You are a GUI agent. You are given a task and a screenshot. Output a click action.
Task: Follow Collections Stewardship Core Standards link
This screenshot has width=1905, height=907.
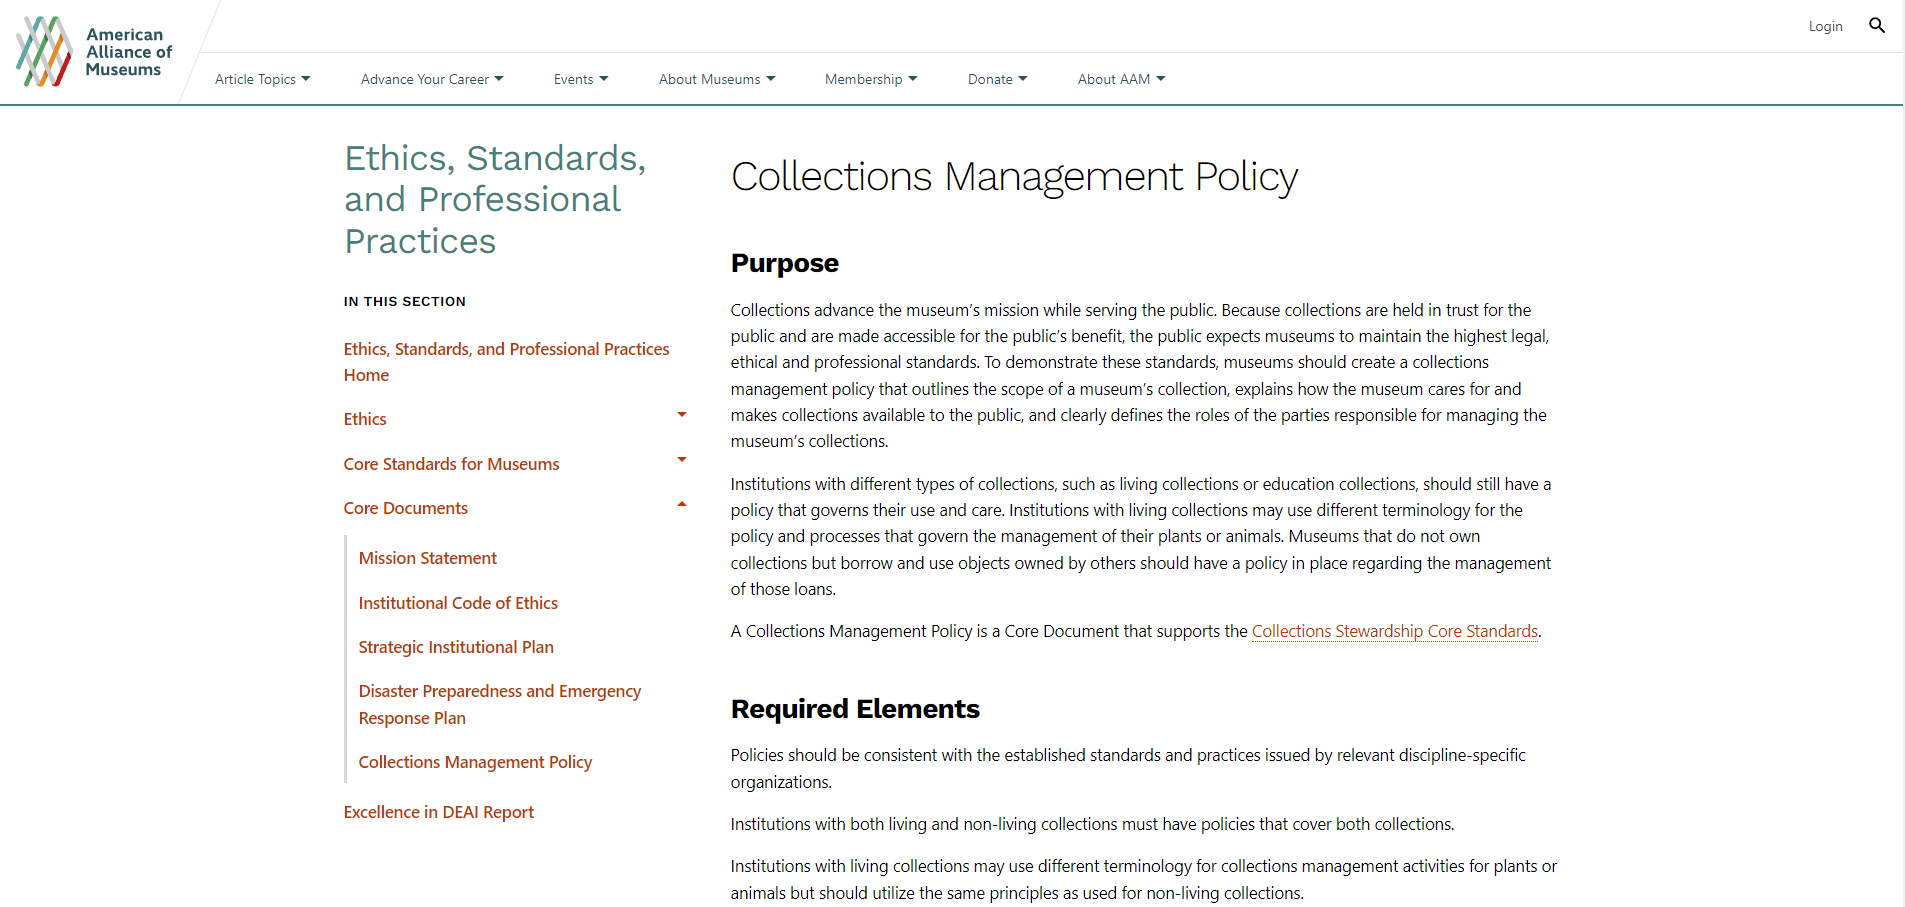coord(1395,631)
